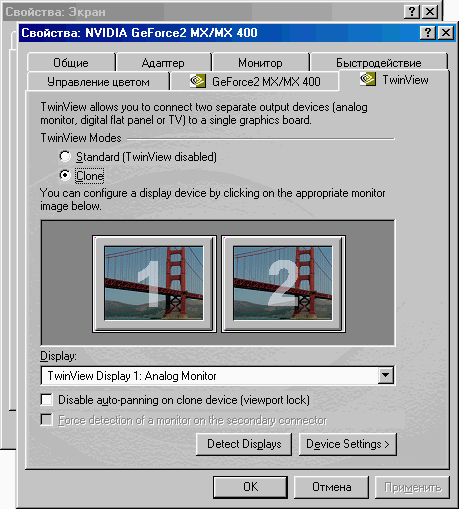The height and width of the screenshot is (509, 459).
Task: Enable Disable auto-panning on clone device checkbox
Action: click(47, 399)
